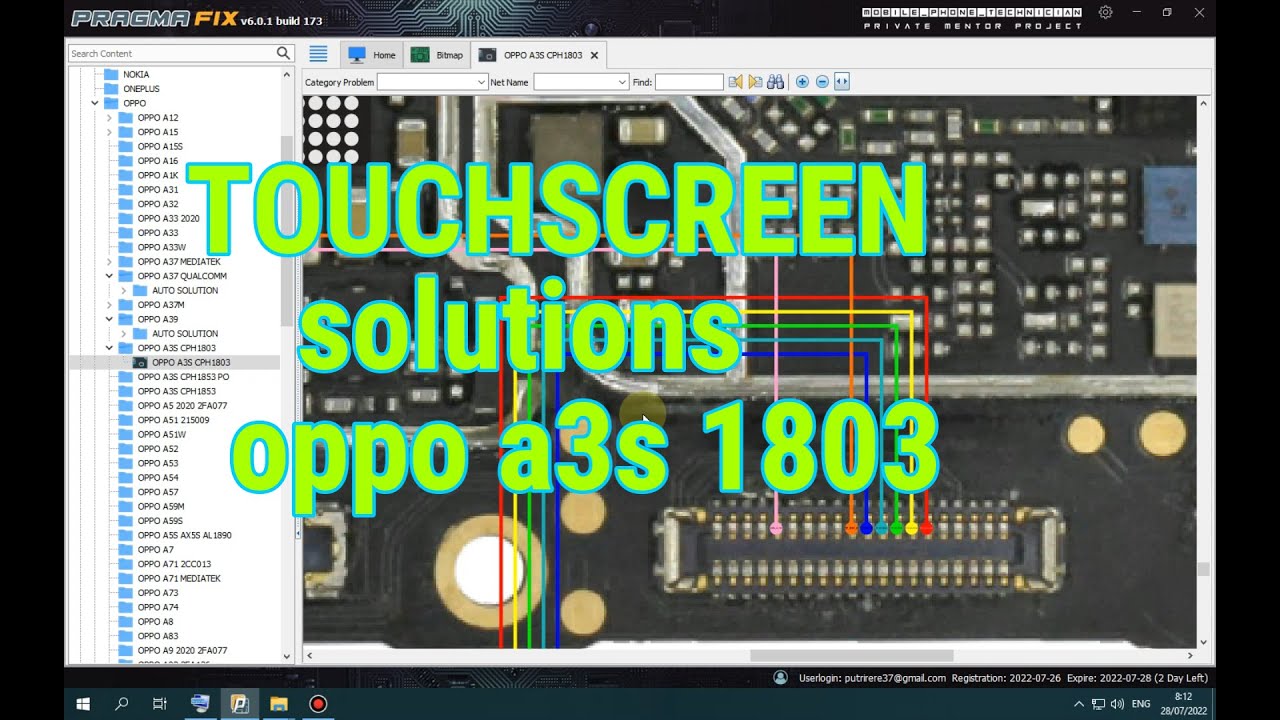Open the Pragma Fix taskbar icon
Image resolution: width=1280 pixels, height=720 pixels.
[239, 704]
